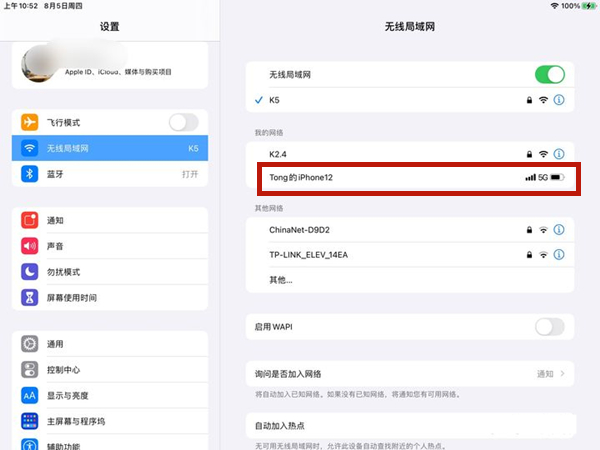Open 蓝牙 Bluetooth settings item
Screen dimensions: 600x450
110,174
